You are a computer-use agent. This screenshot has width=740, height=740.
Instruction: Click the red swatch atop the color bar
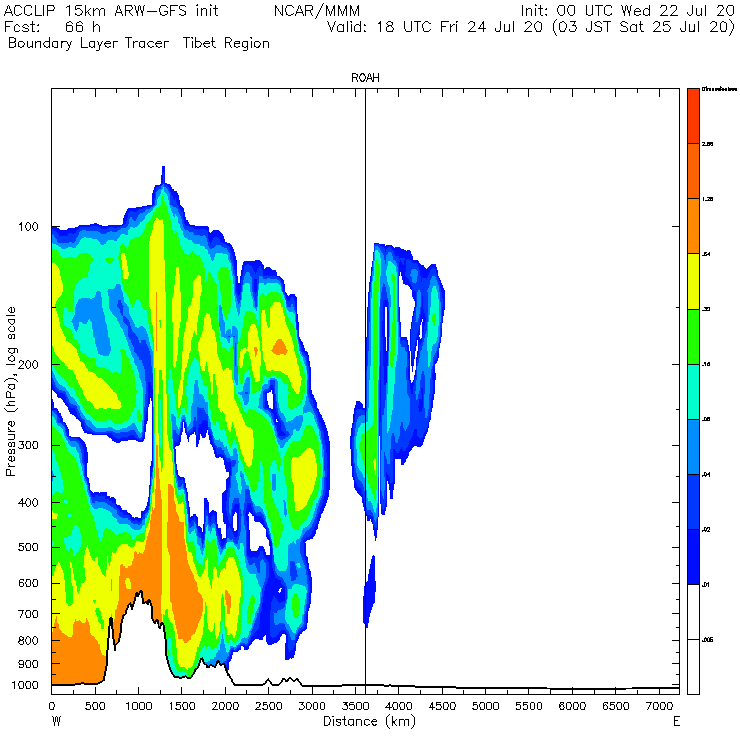(x=692, y=115)
